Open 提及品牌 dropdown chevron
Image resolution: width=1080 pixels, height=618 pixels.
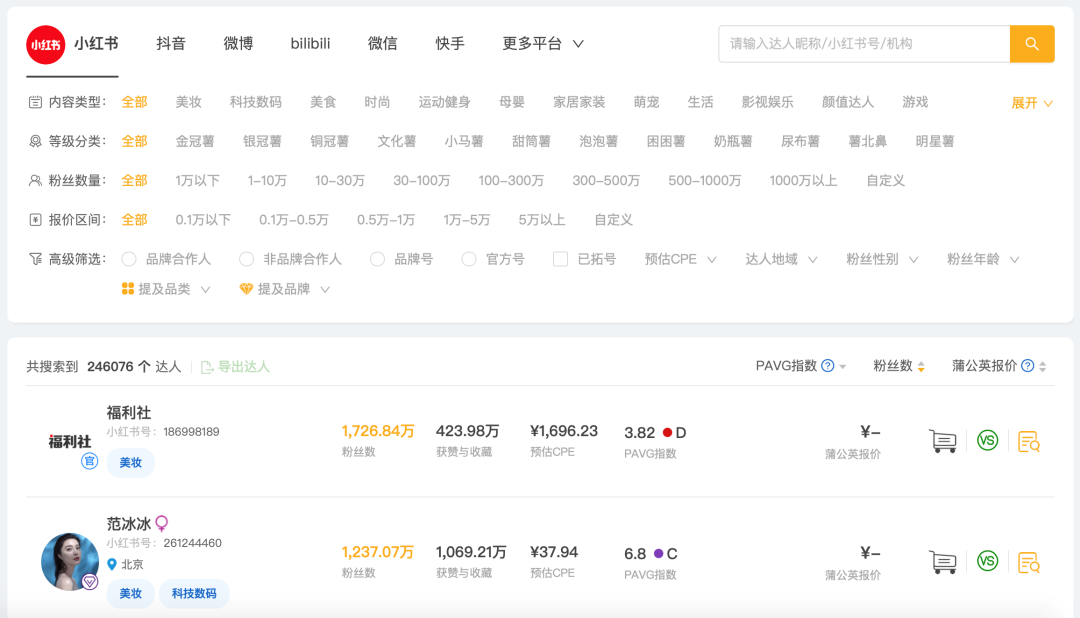325,289
